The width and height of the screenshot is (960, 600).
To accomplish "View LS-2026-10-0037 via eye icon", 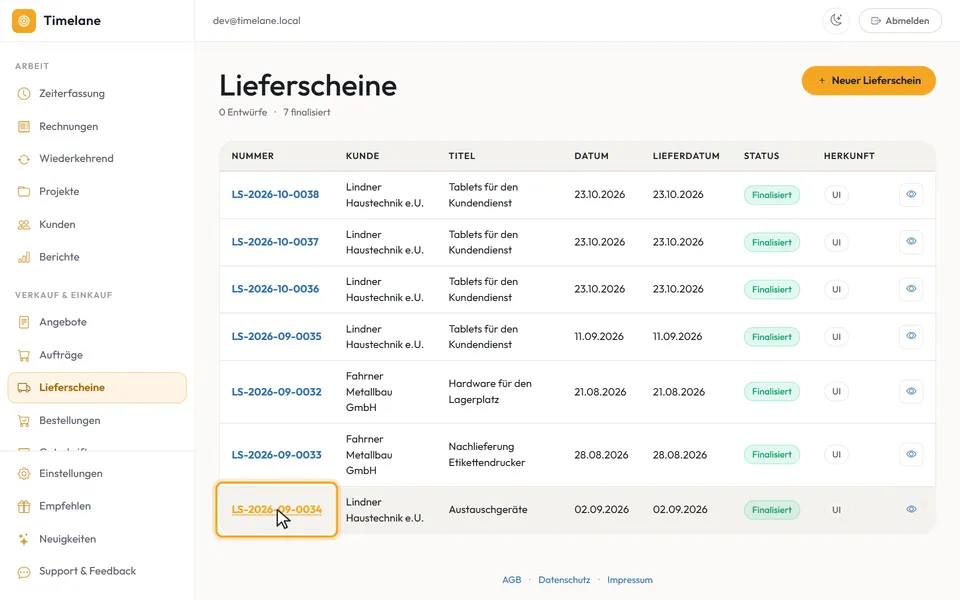I will (911, 241).
